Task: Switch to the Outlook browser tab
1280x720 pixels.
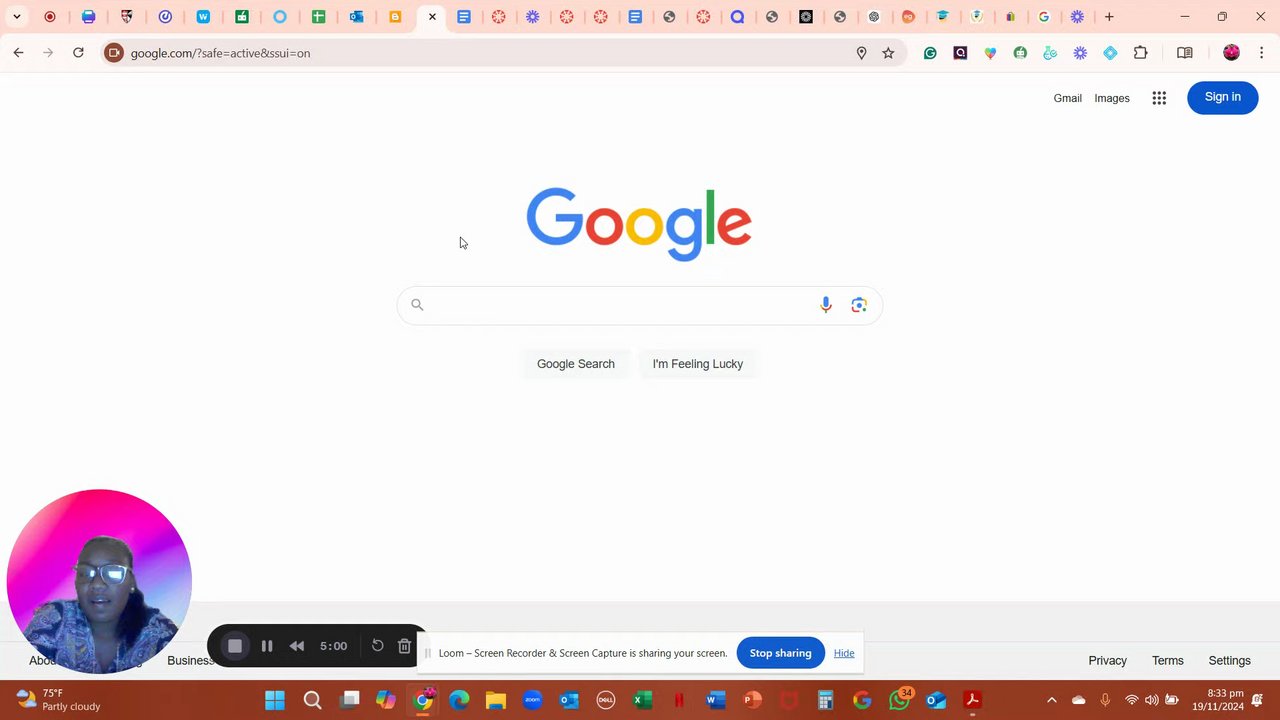Action: pos(356,17)
